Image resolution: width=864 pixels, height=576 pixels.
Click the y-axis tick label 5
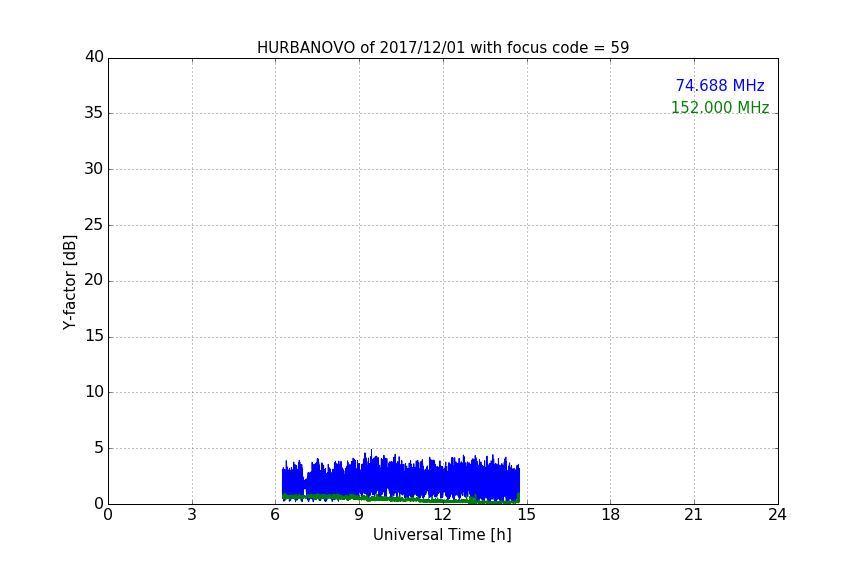coord(99,448)
